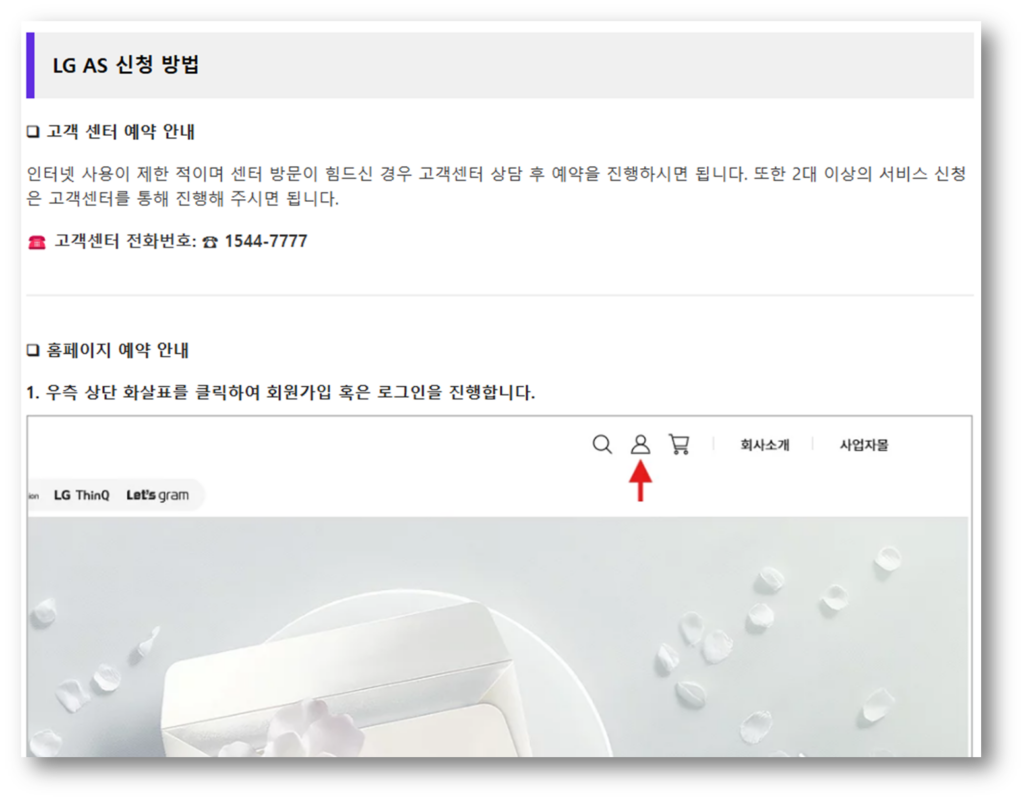Select the Let's gram tab
This screenshot has width=1024, height=800.
157,495
